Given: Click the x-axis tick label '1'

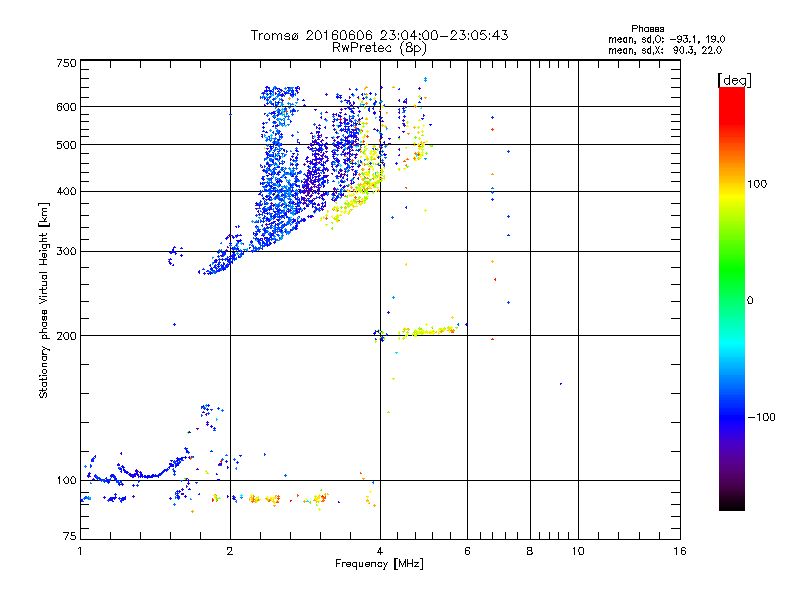Looking at the screenshot, I should (80, 551).
